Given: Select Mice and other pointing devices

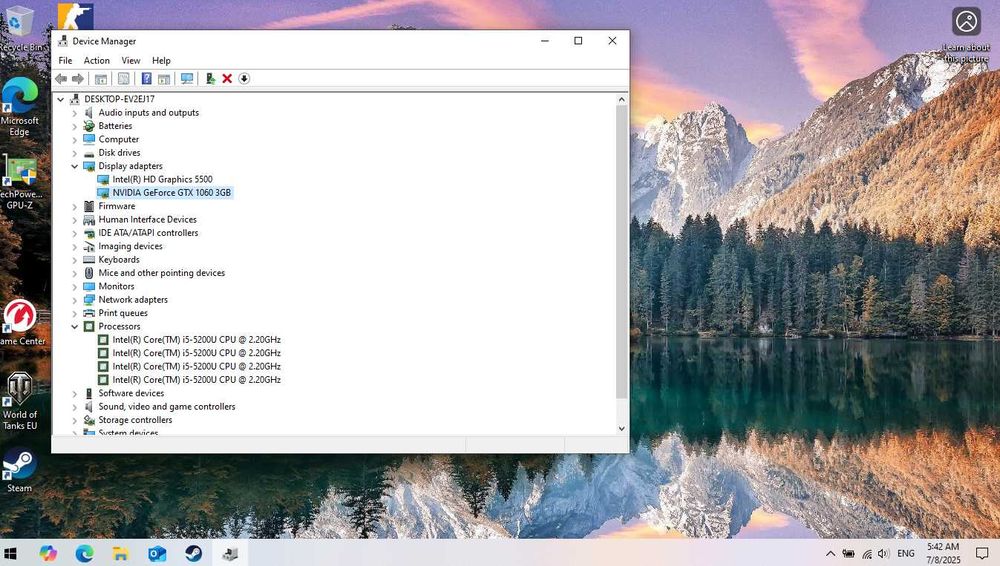Looking at the screenshot, I should pyautogui.click(x=161, y=273).
